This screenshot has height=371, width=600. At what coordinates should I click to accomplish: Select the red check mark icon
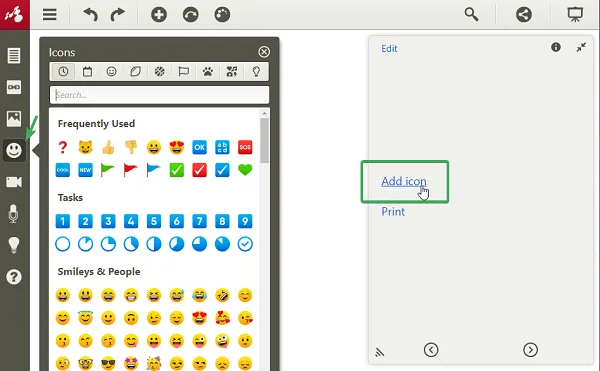pyautogui.click(x=199, y=170)
